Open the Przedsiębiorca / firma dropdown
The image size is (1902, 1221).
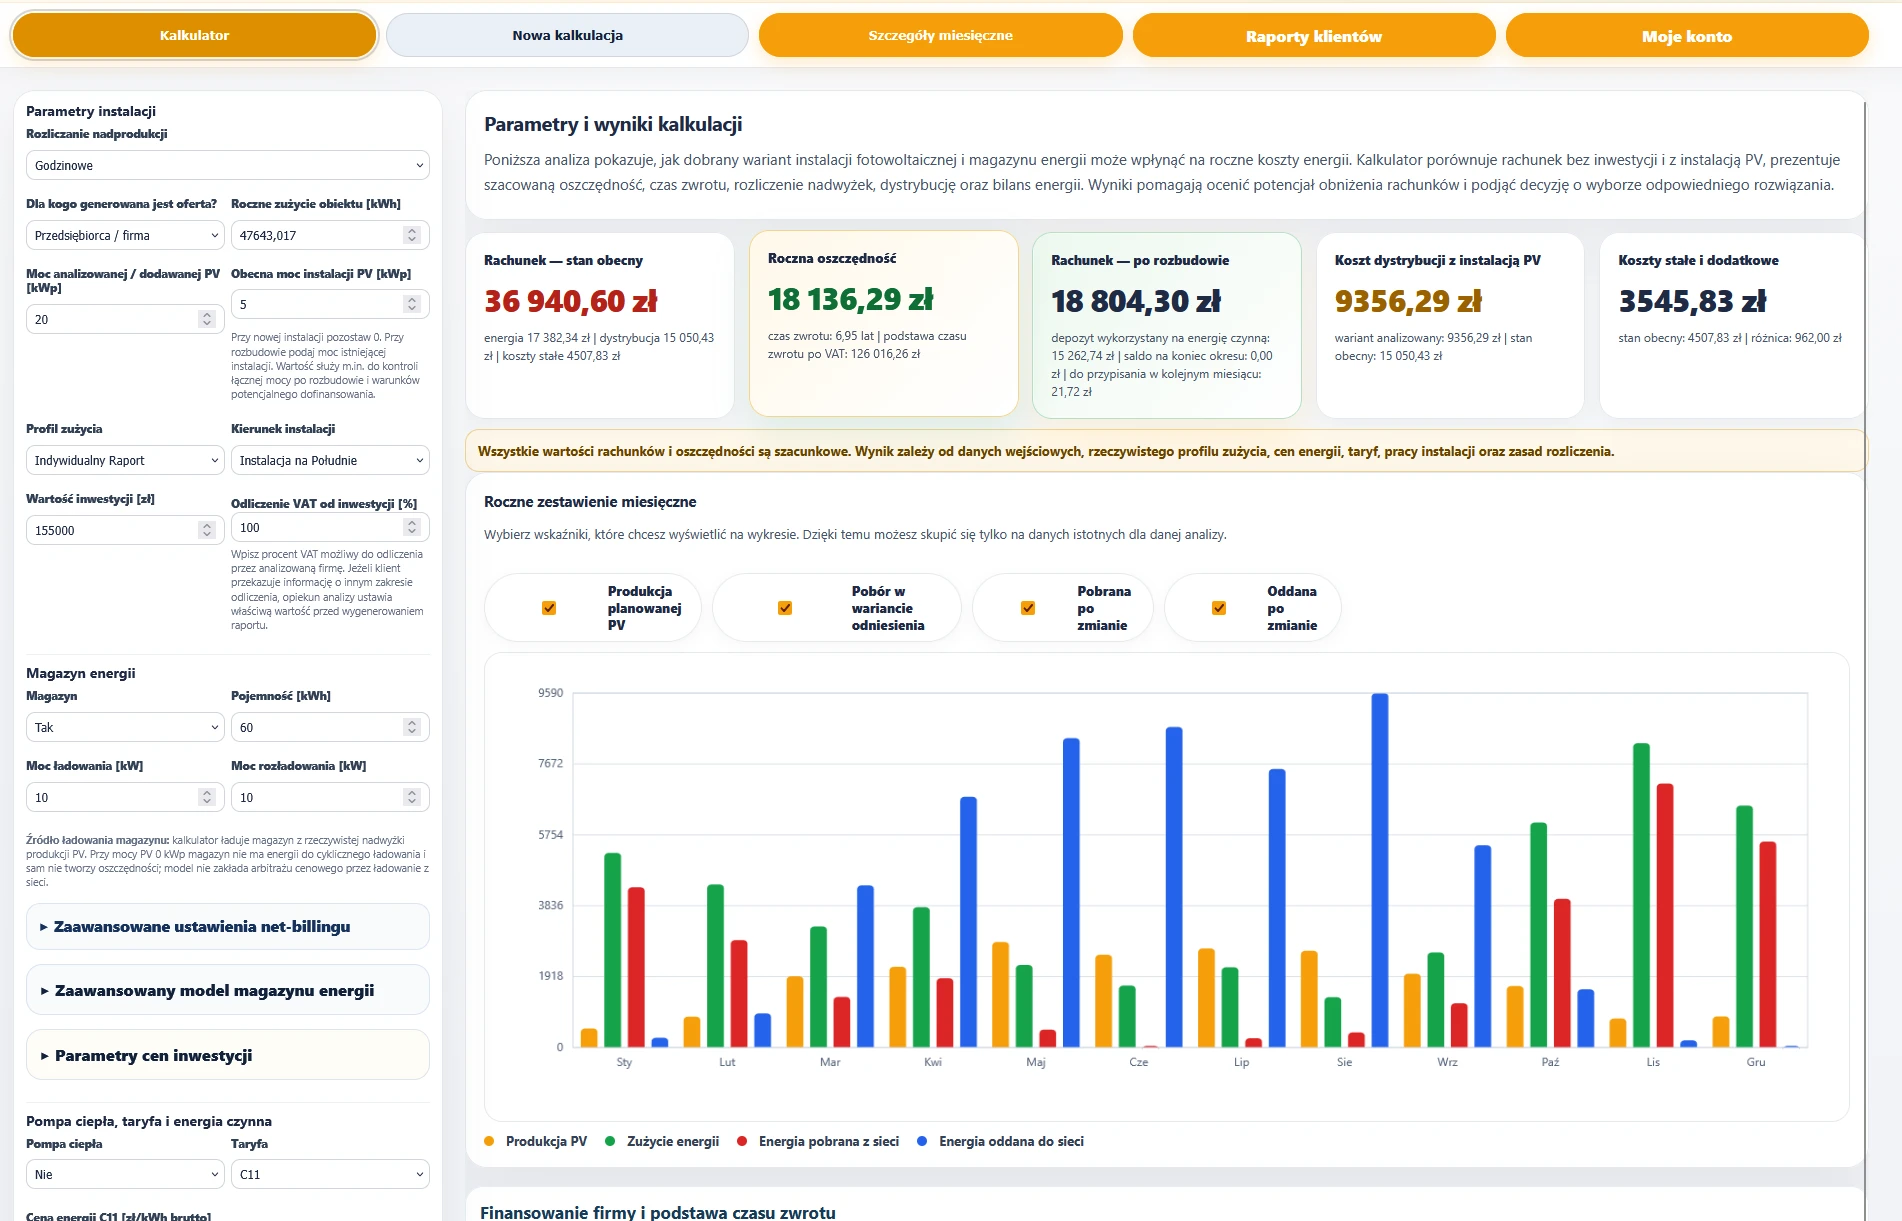click(125, 235)
